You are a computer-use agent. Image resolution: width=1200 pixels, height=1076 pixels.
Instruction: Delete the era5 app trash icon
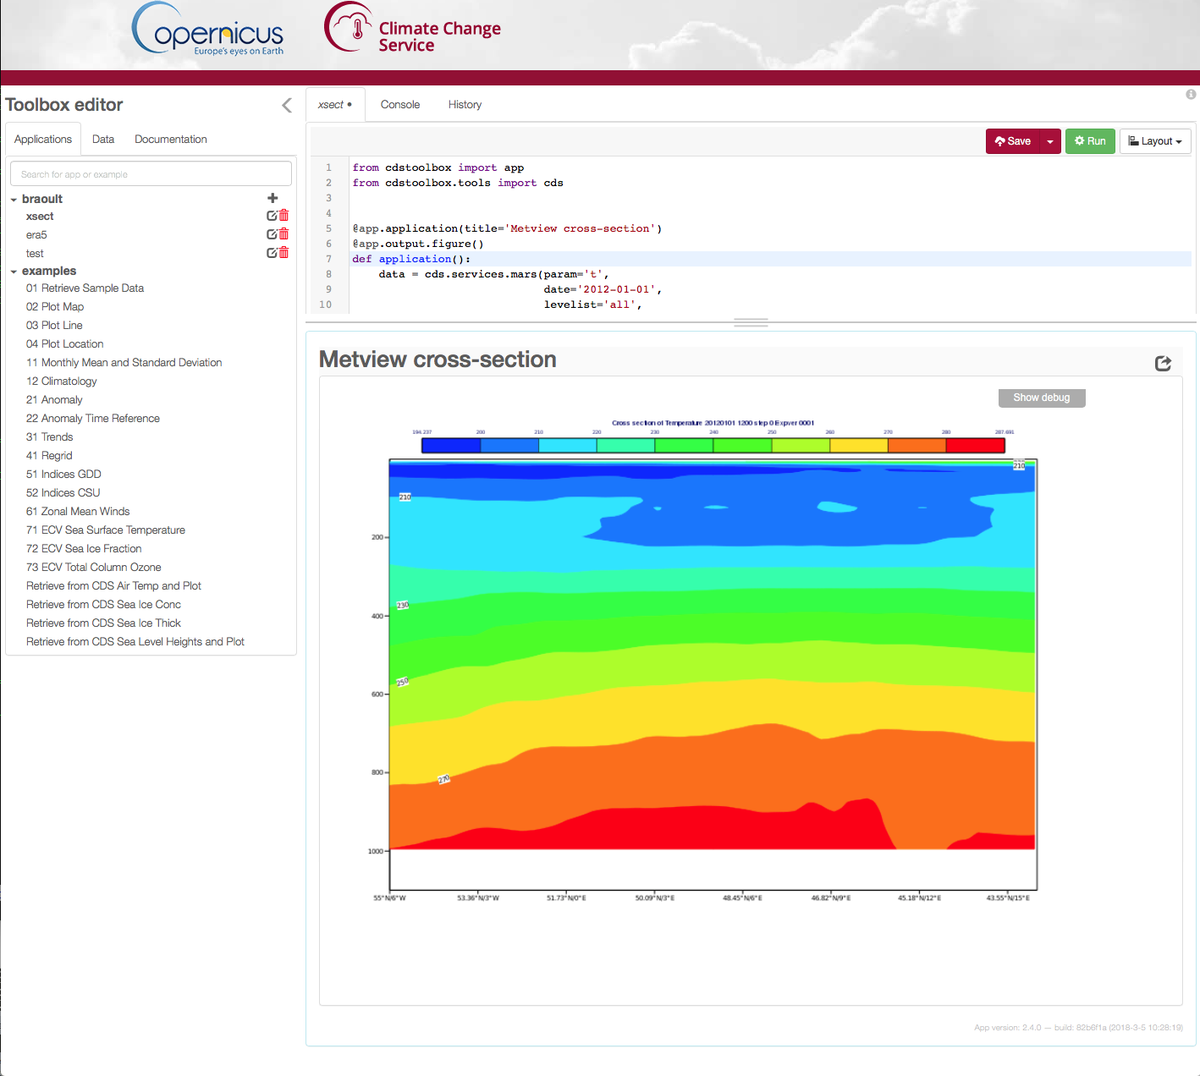(284, 234)
